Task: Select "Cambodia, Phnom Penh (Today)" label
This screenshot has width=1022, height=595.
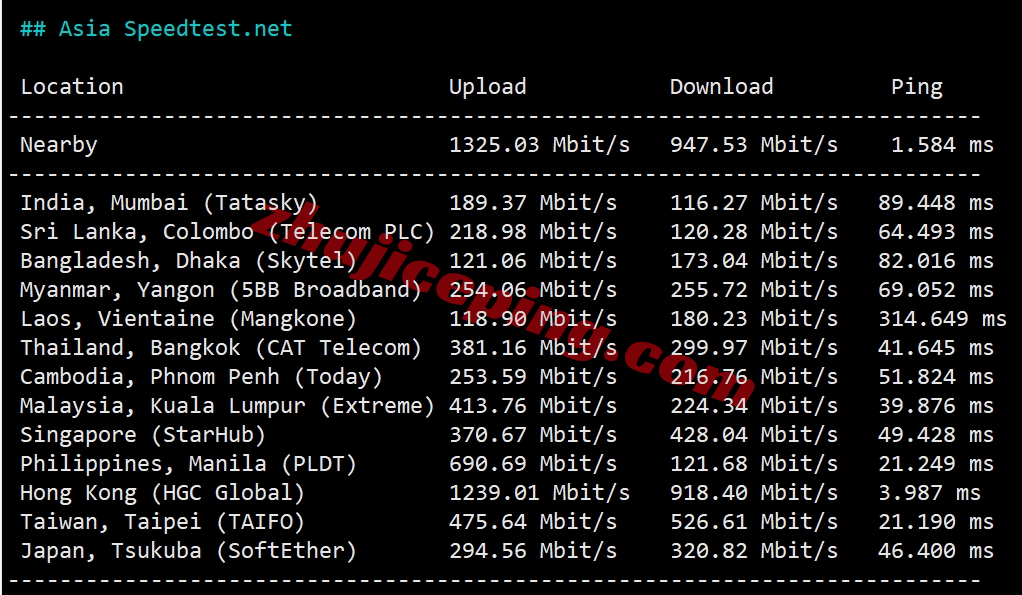Action: (x=201, y=377)
